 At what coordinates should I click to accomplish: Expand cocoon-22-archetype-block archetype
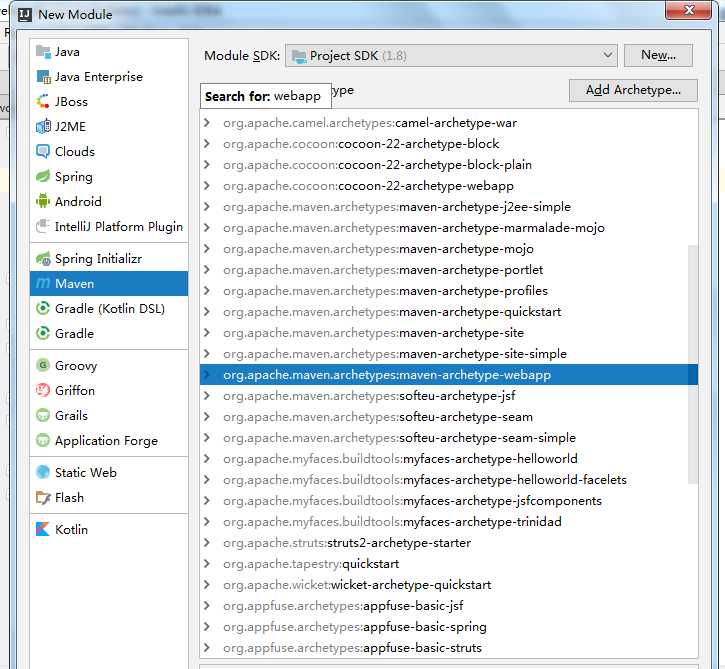(x=207, y=144)
